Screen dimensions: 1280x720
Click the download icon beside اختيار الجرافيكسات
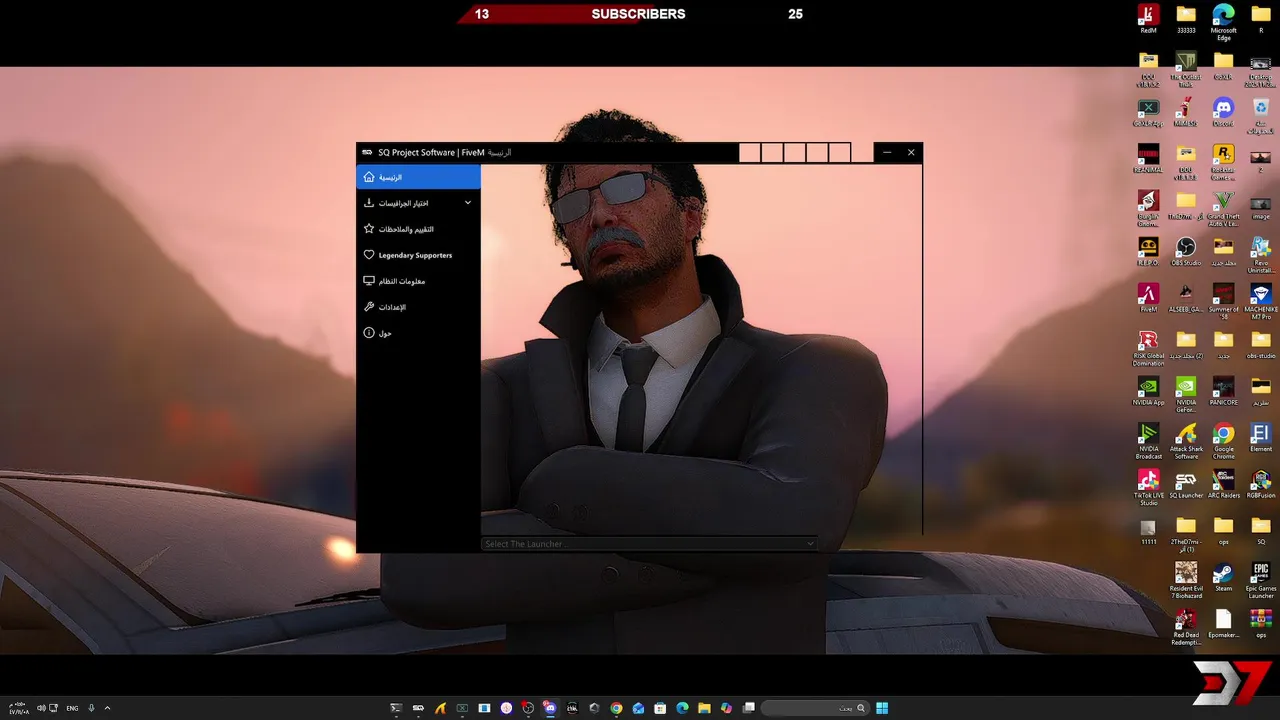click(x=369, y=203)
